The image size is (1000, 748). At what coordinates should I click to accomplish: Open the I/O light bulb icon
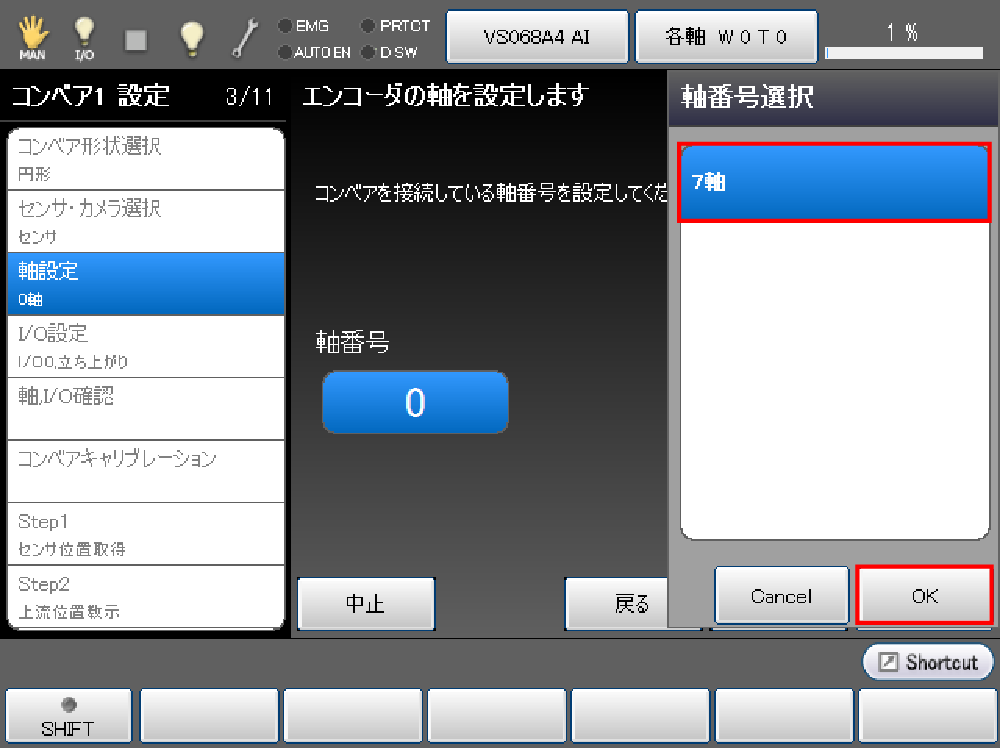(84, 38)
